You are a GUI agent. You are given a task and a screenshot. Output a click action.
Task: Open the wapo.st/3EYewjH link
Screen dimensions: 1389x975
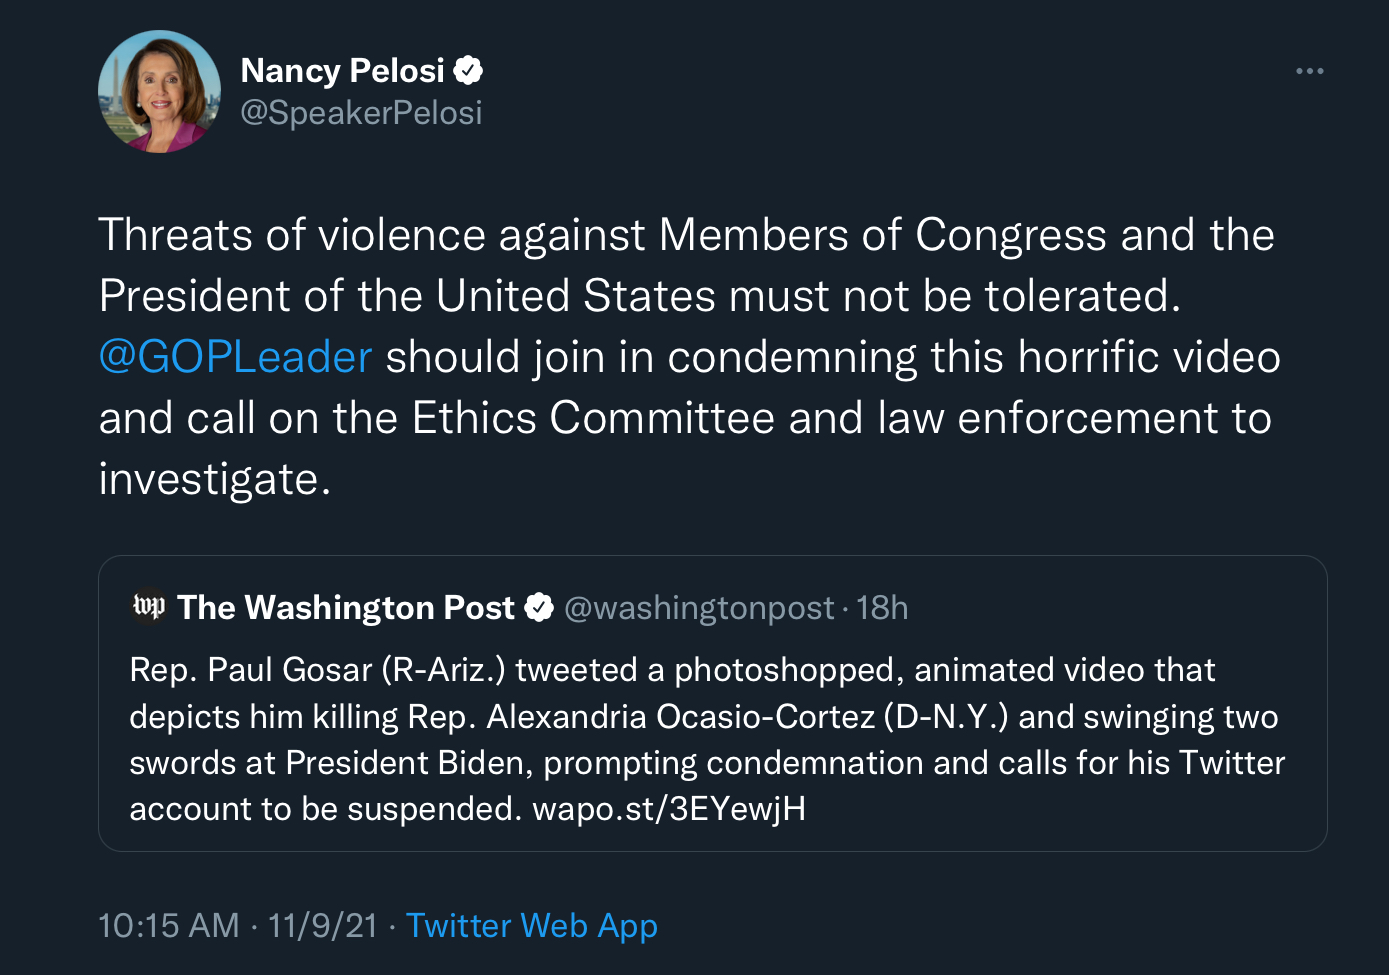pyautogui.click(x=669, y=808)
